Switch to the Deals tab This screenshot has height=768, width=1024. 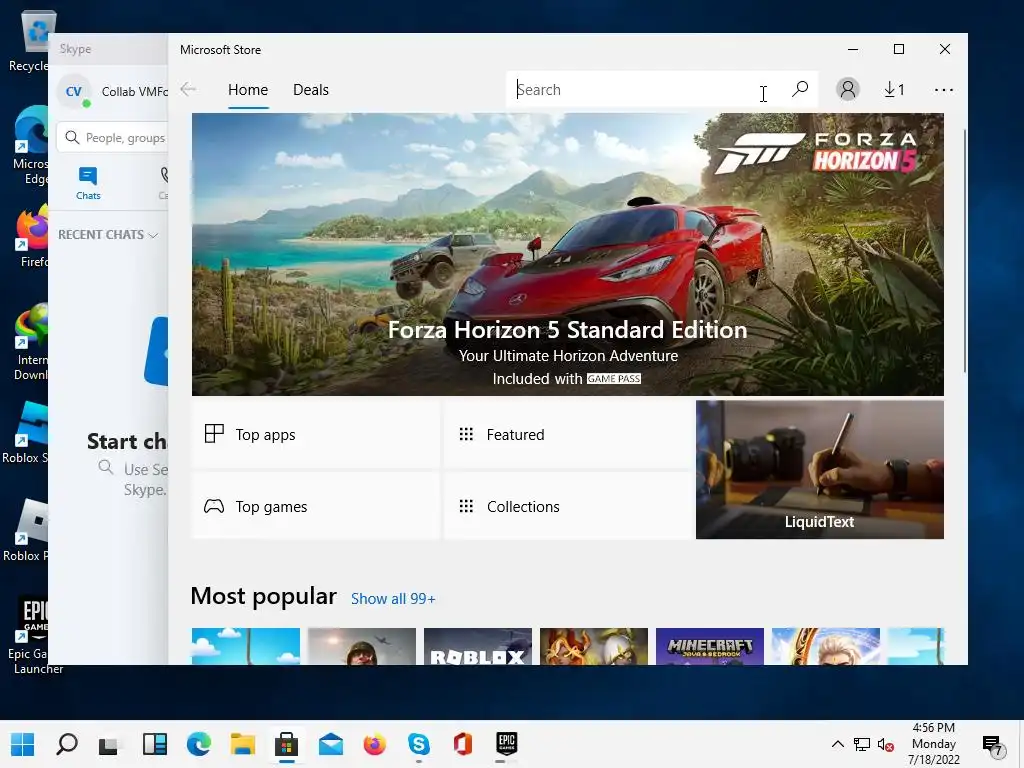[311, 89]
